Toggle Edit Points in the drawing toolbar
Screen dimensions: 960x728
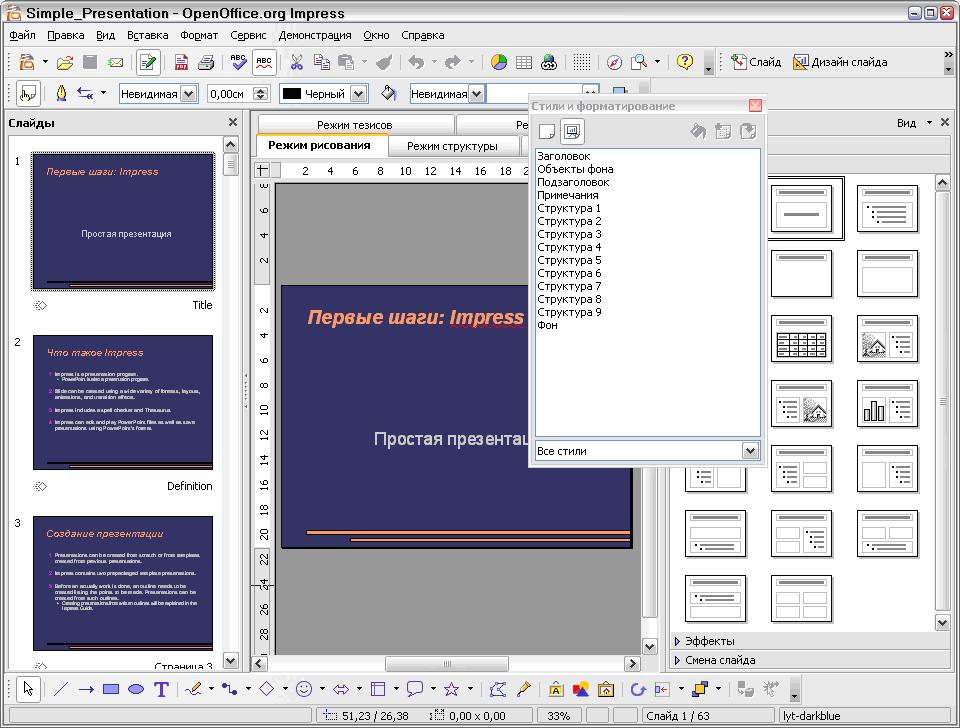tap(497, 689)
